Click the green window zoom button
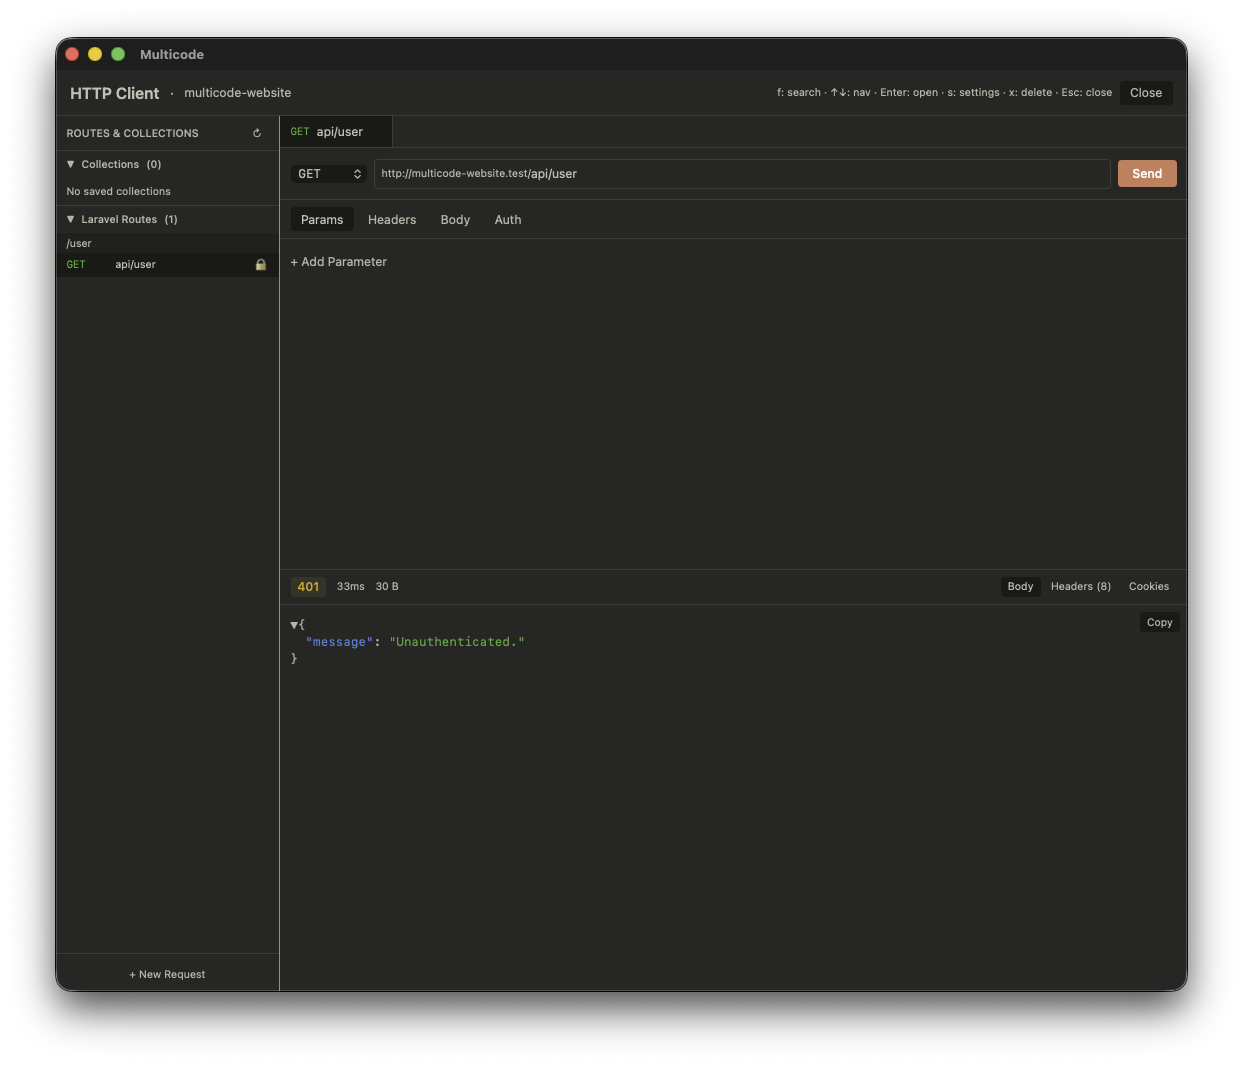The height and width of the screenshot is (1065, 1243). point(118,54)
